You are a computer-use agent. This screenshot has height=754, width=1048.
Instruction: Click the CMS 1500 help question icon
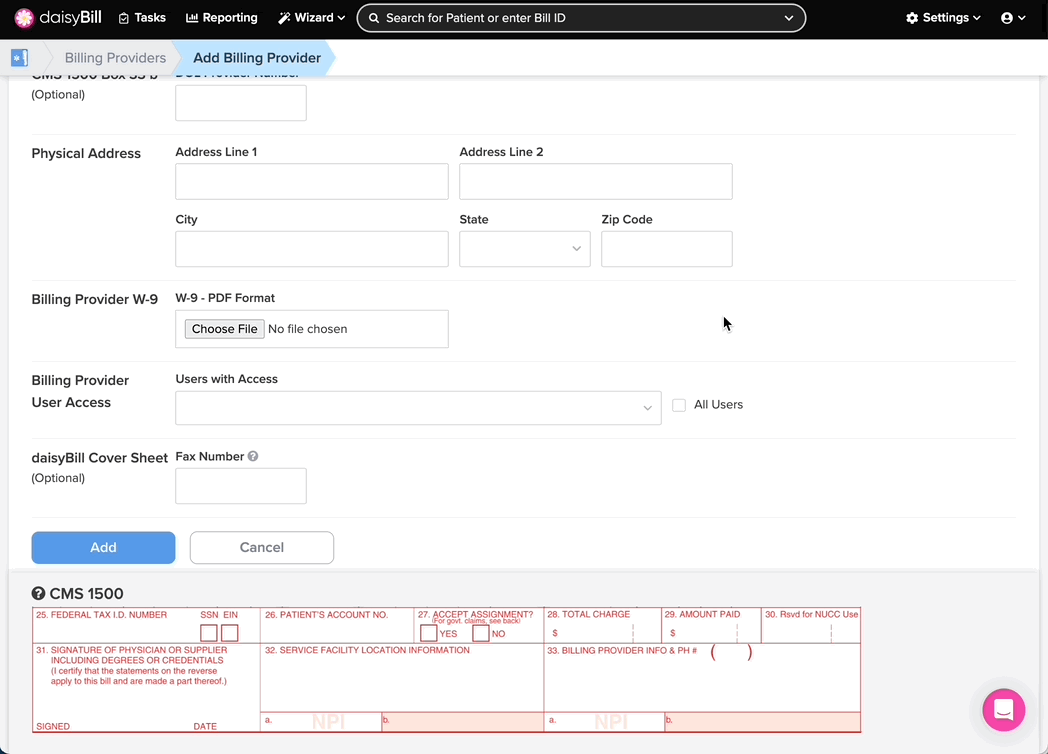38,594
